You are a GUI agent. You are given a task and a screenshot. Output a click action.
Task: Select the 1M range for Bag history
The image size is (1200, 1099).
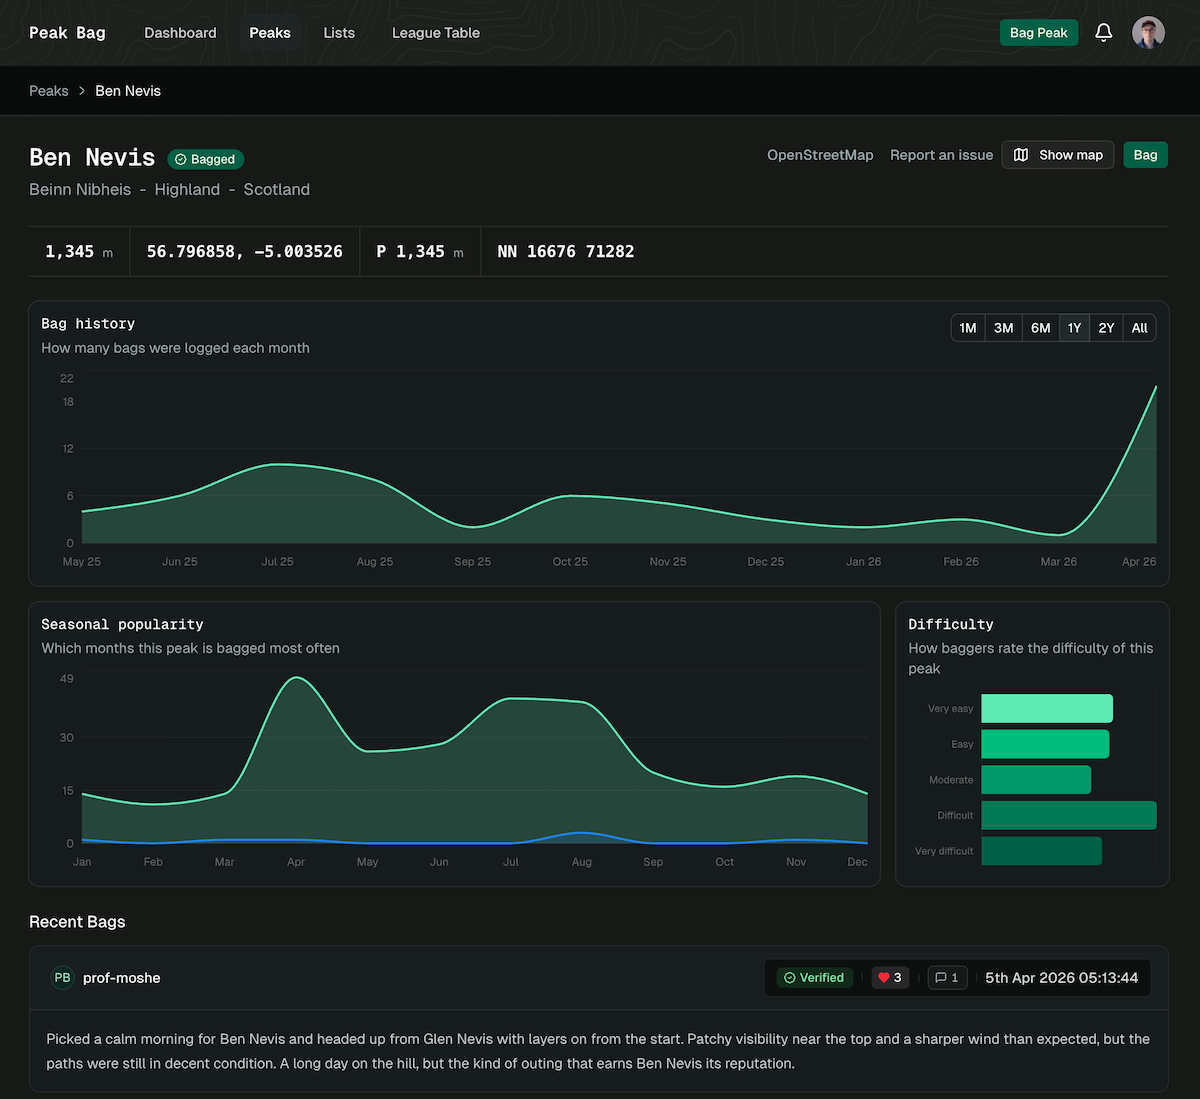[x=967, y=328]
